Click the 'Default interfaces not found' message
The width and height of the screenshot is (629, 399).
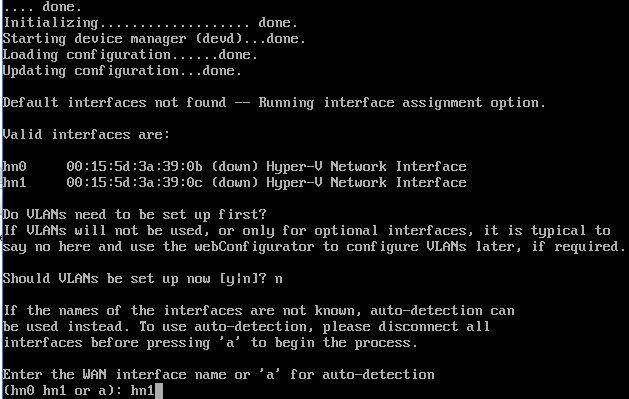(x=114, y=103)
